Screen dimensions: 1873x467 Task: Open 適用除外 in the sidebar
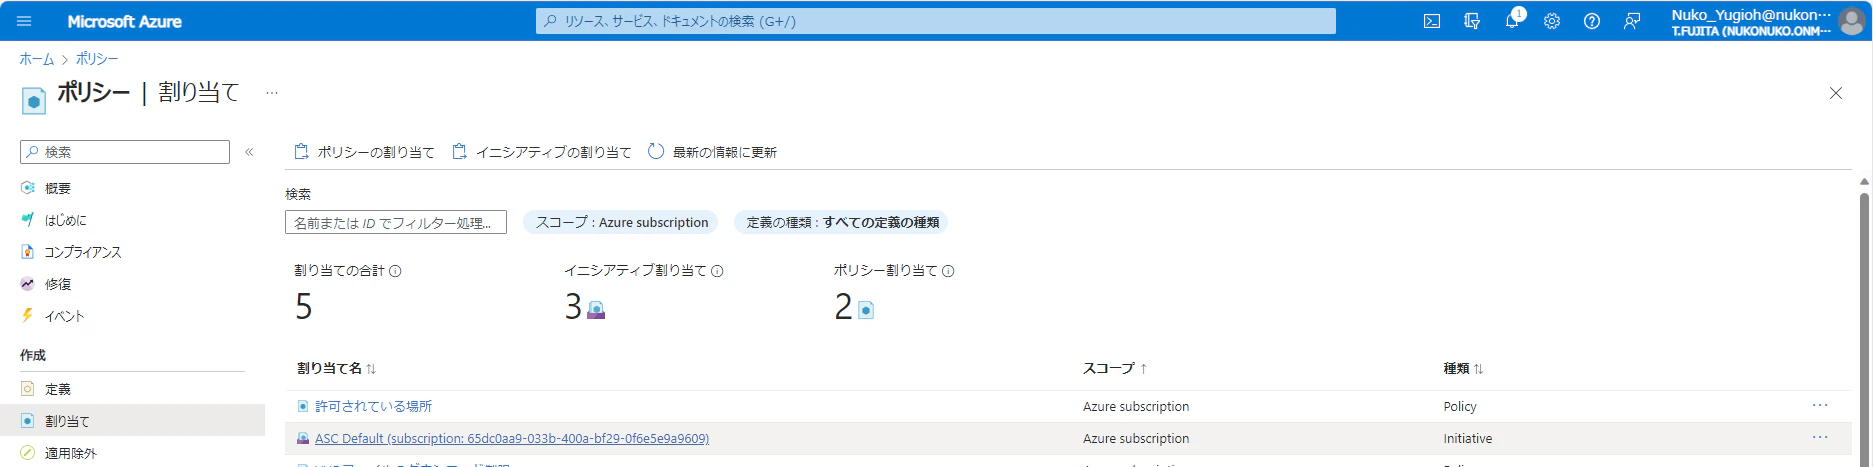(x=70, y=453)
